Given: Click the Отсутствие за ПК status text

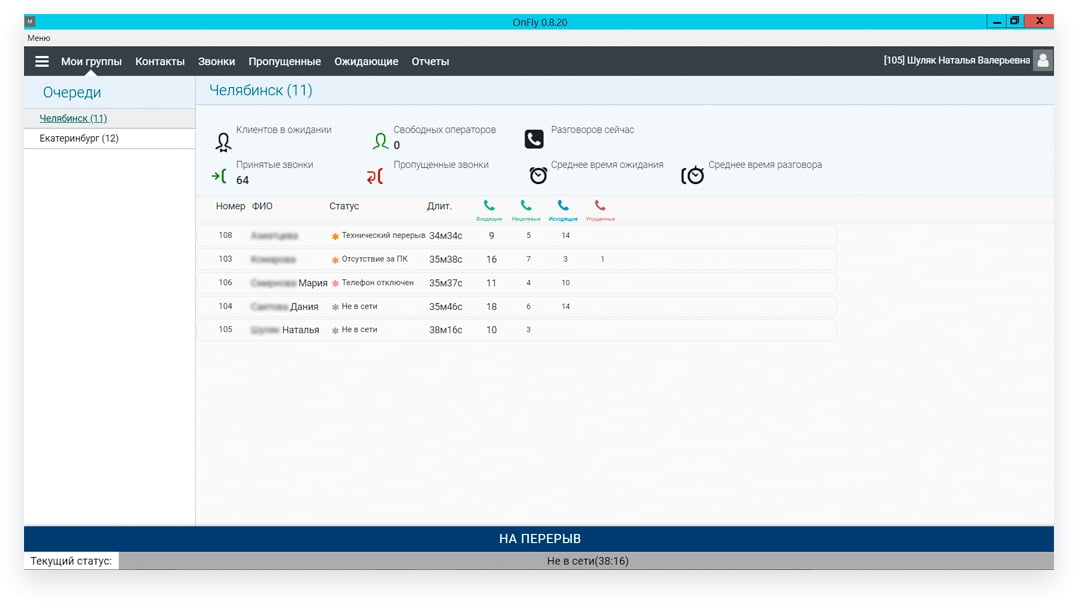Looking at the screenshot, I should pos(375,259).
